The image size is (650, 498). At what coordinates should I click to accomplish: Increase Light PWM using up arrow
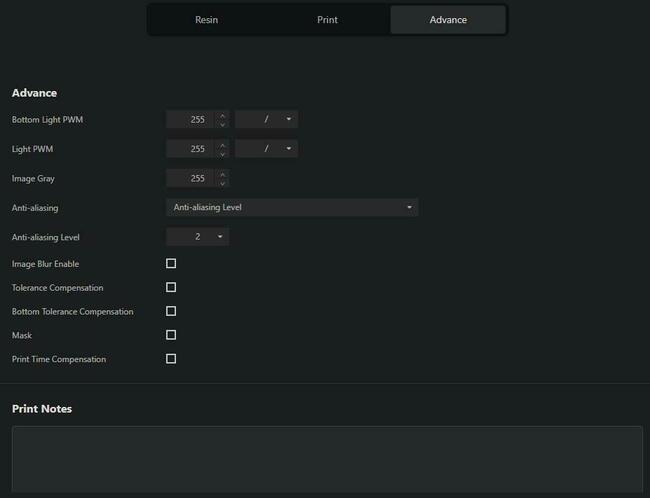coord(222,144)
